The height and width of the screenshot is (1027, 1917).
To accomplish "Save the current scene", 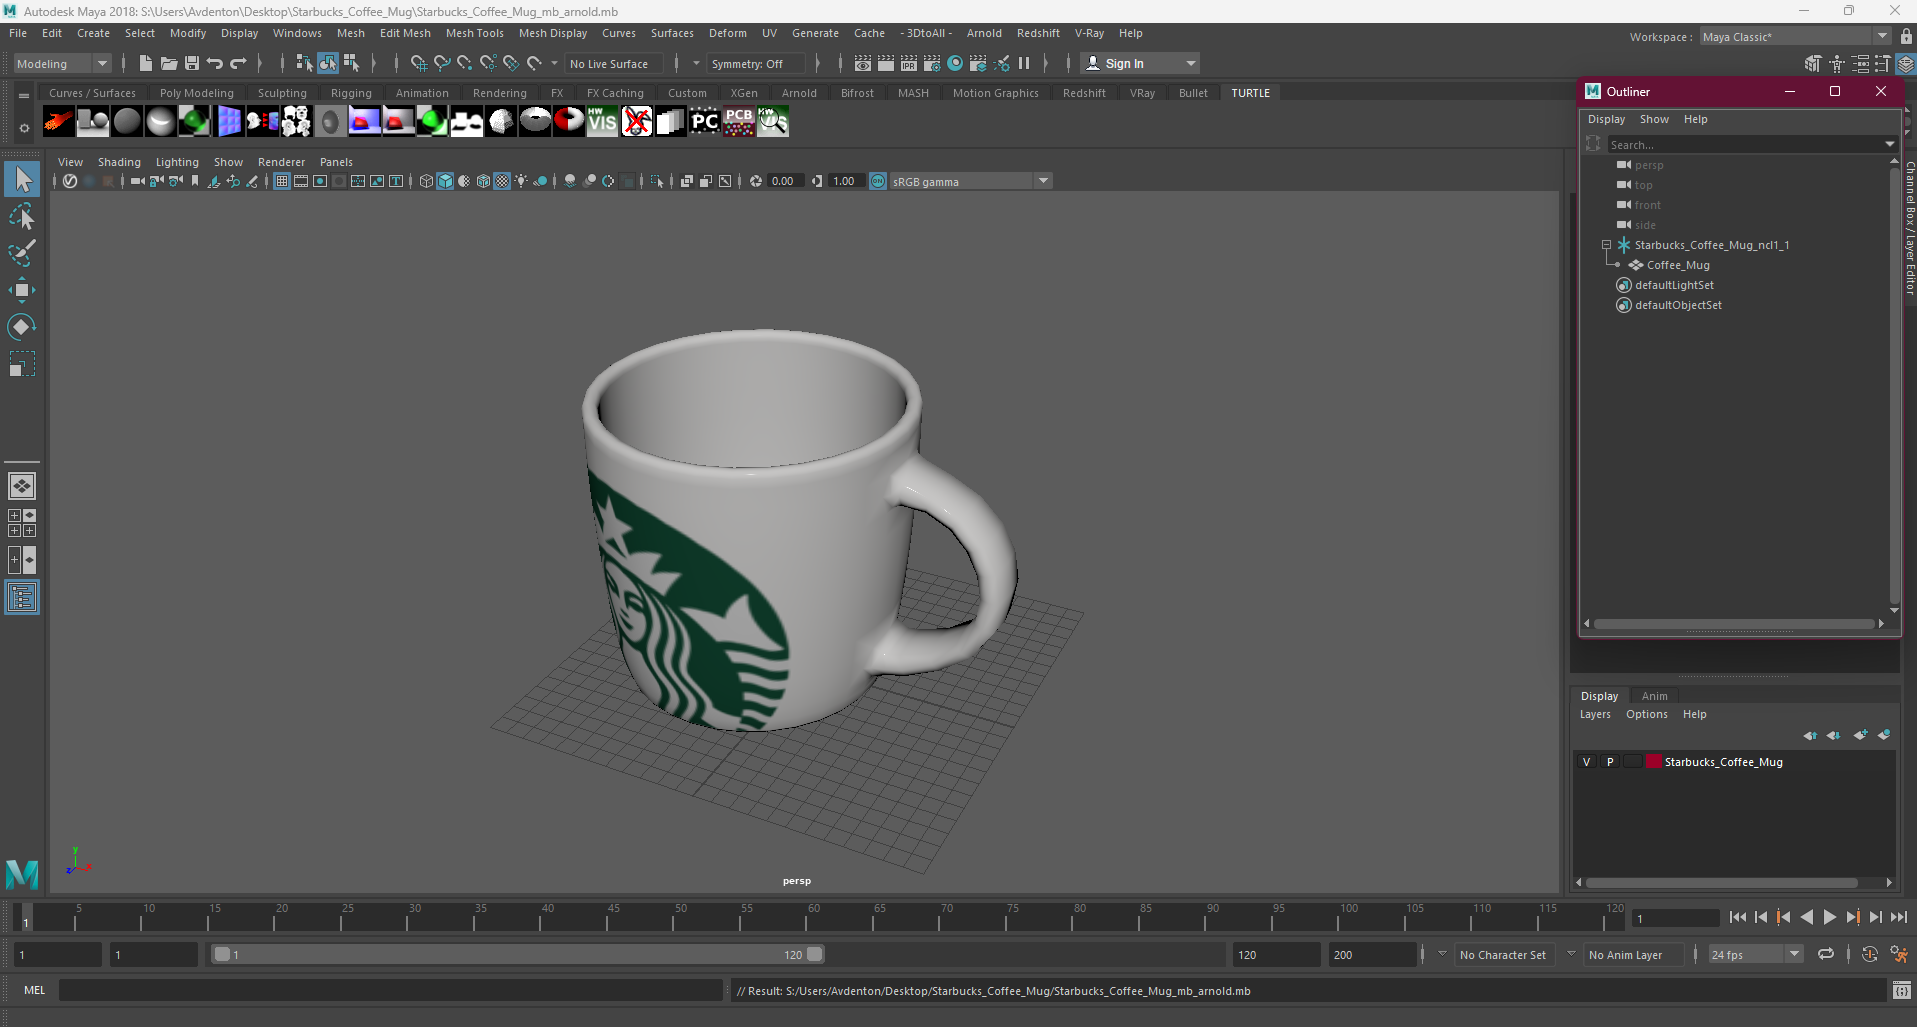I will [192, 63].
